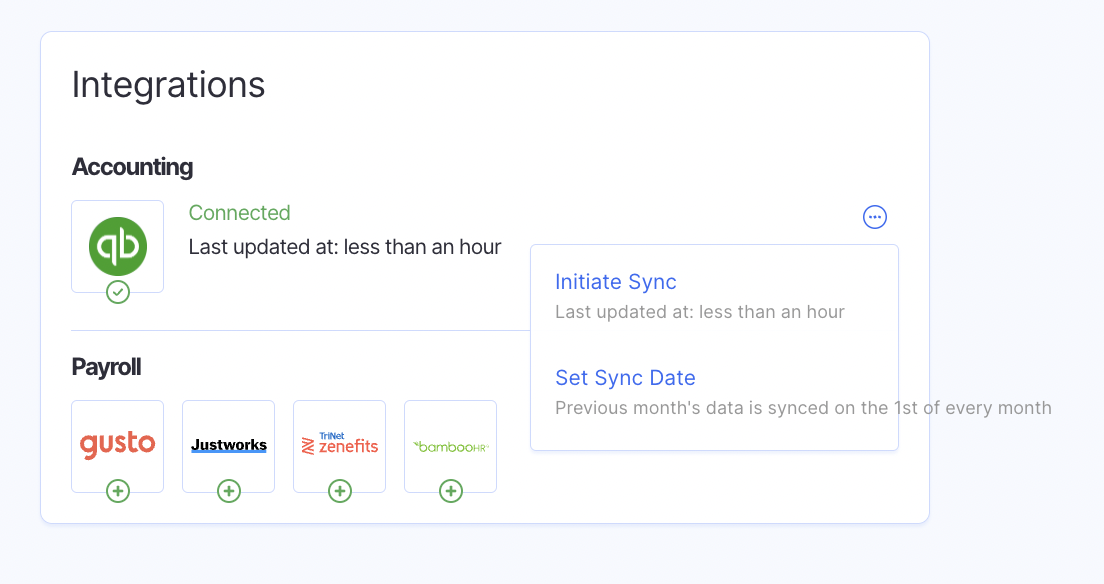Click the previous month's data sync description
Viewport: 1104px width, 584px height.
(x=803, y=408)
